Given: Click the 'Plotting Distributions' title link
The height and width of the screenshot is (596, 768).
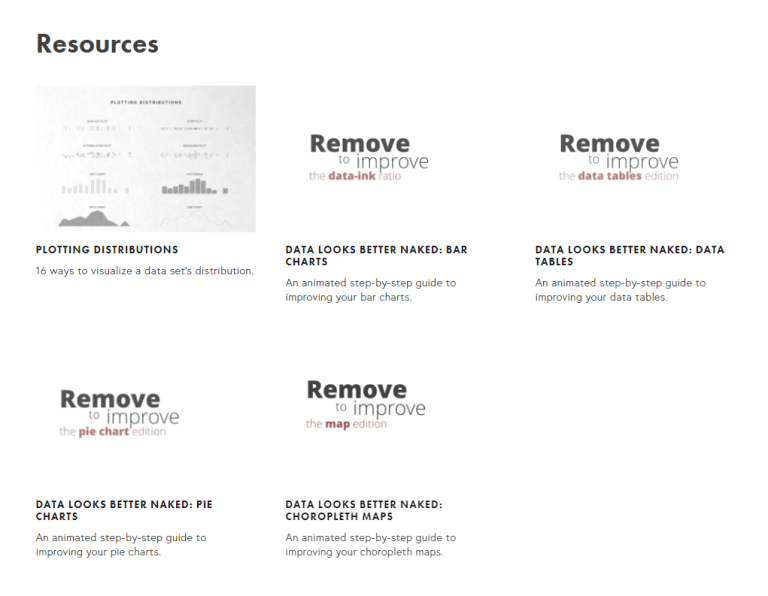Looking at the screenshot, I should pyautogui.click(x=107, y=250).
